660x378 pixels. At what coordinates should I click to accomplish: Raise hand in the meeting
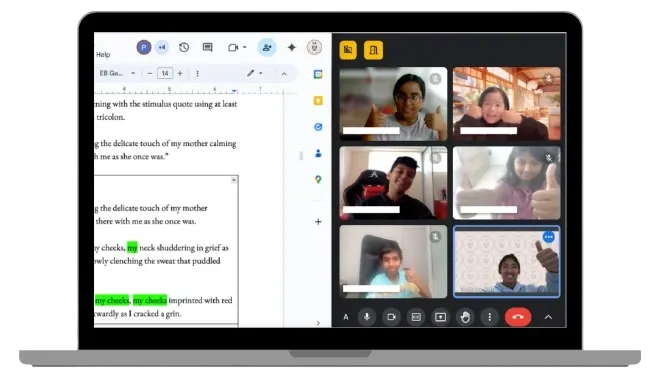point(465,317)
